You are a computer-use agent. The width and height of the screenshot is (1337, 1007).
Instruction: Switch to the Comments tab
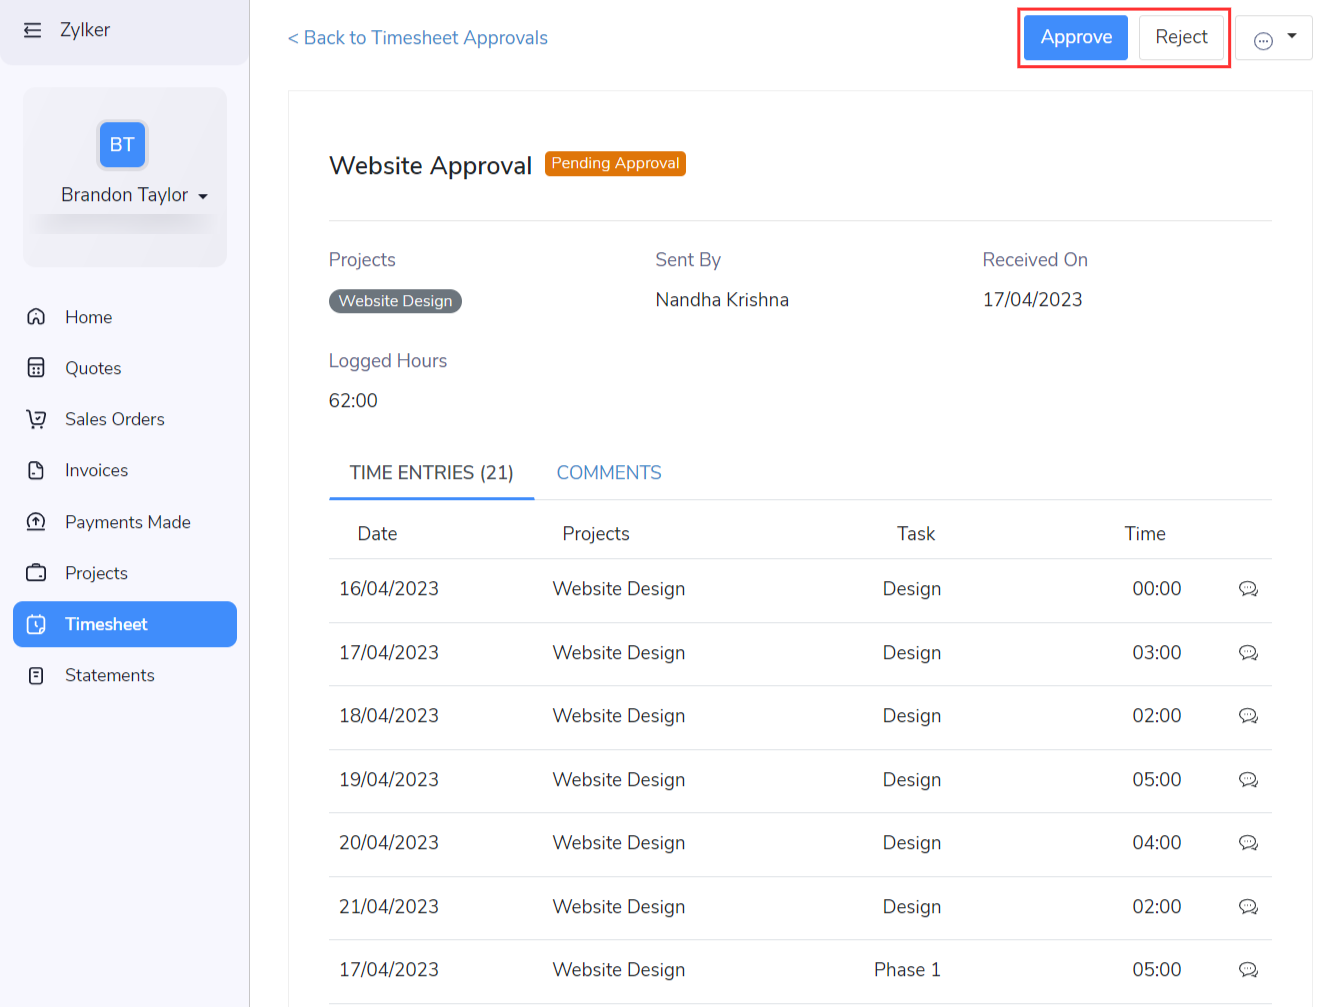point(609,472)
